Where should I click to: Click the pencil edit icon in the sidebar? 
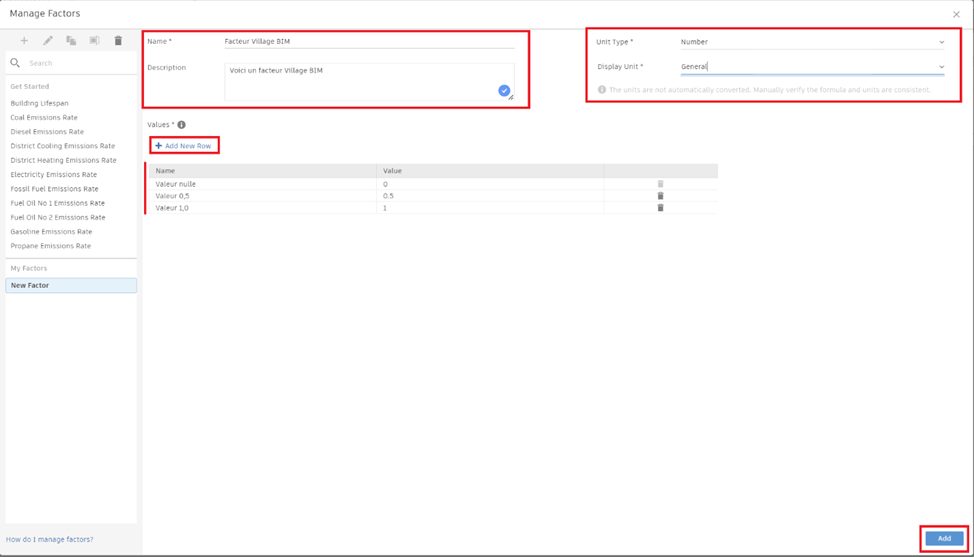48,41
